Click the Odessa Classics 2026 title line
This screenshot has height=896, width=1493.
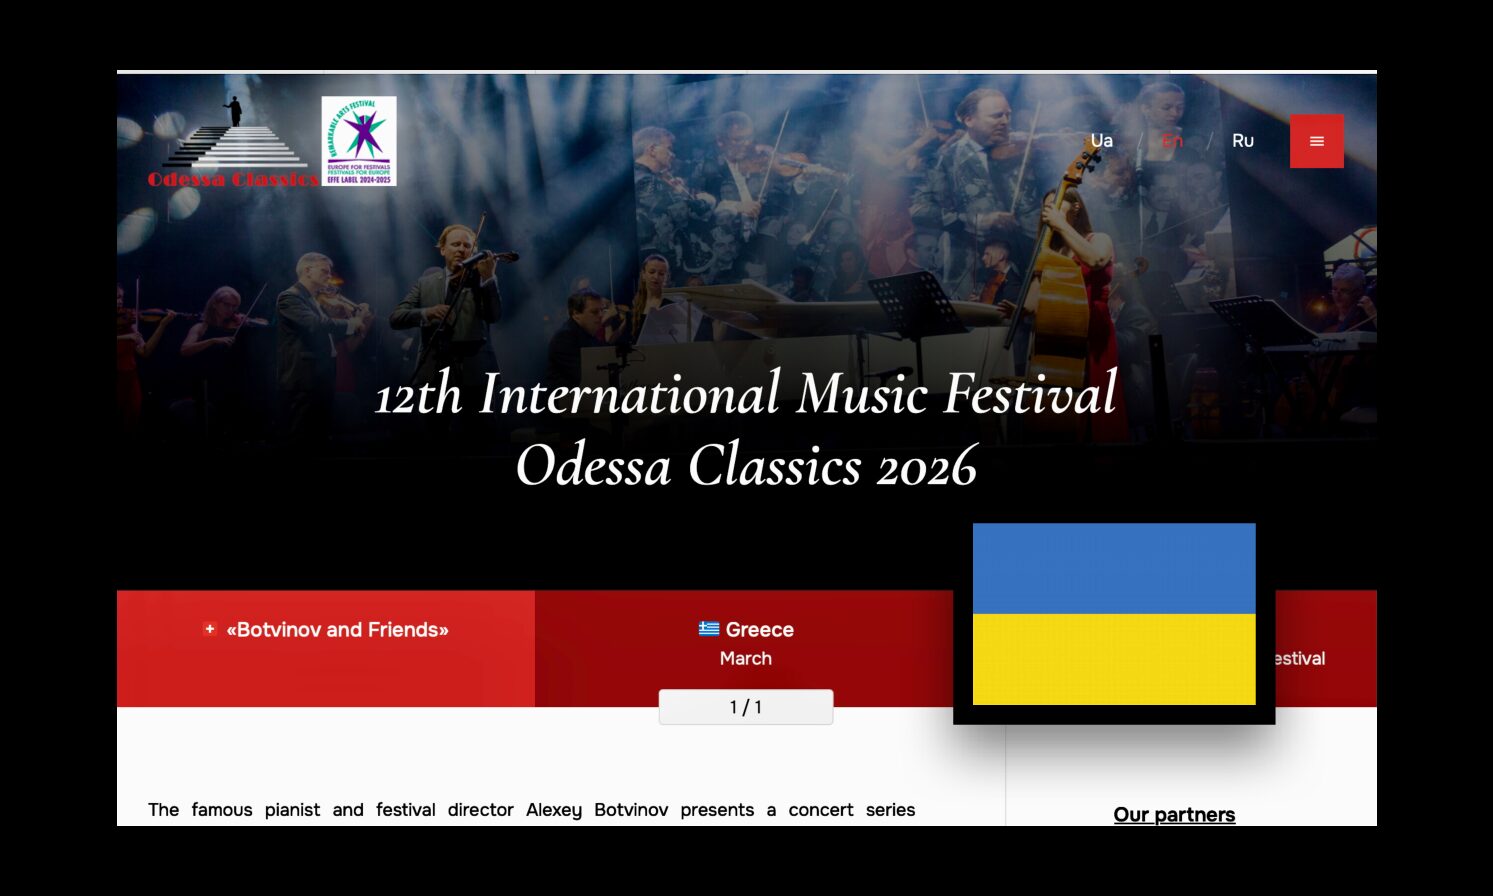click(746, 466)
